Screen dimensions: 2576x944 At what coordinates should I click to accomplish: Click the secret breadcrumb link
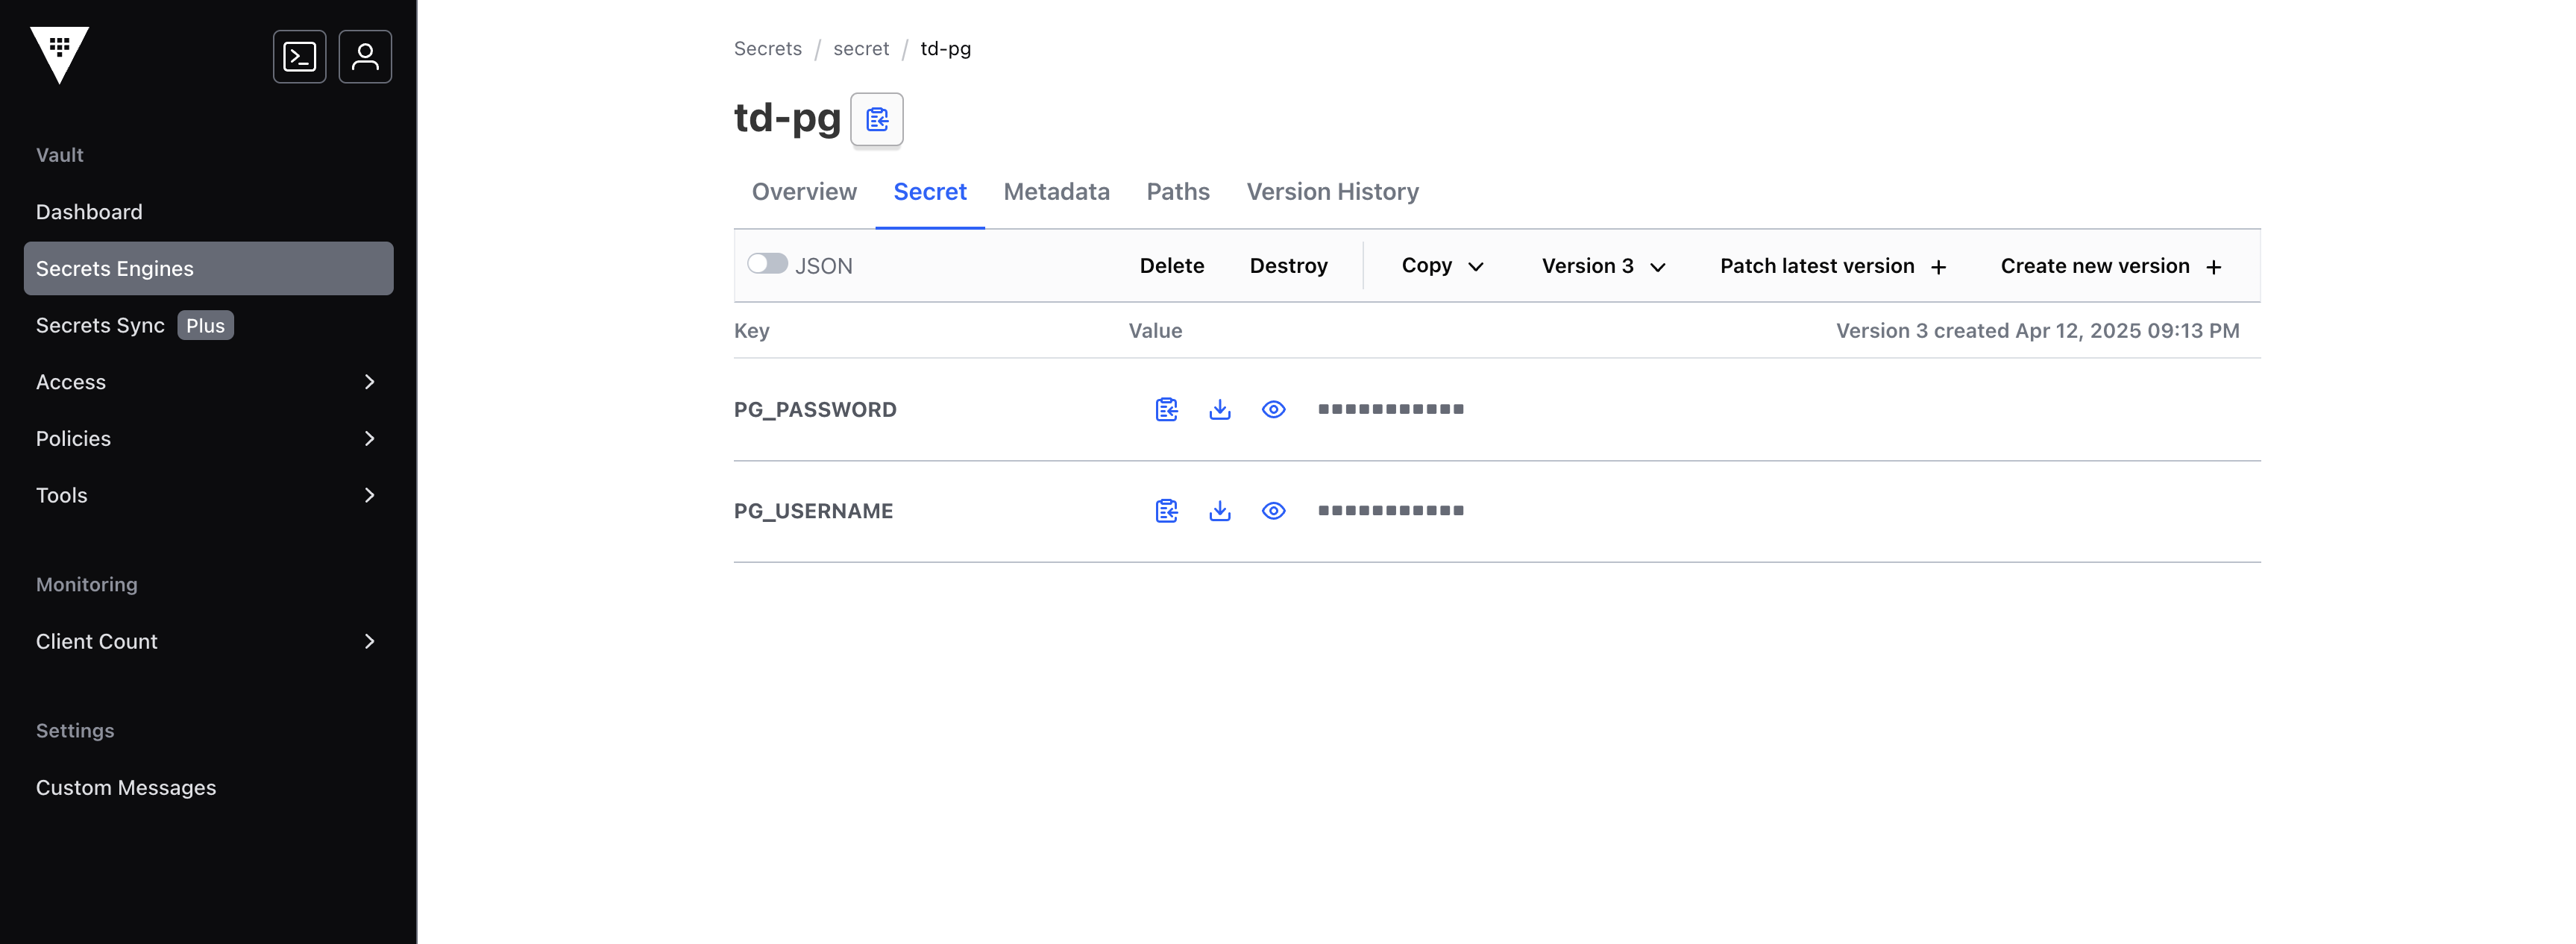(860, 49)
